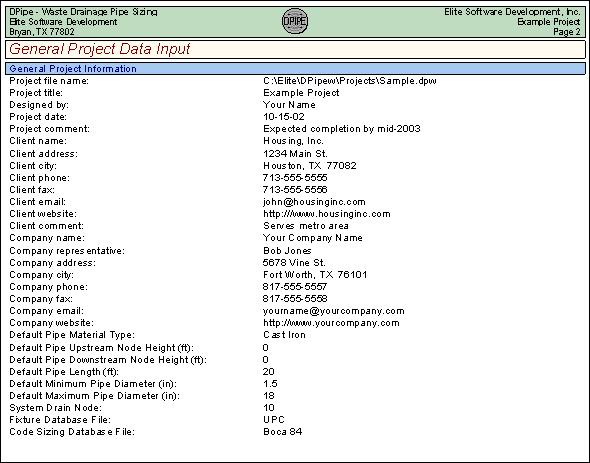Select the Bob Jones representative name
Screen dimensions: 590x463
click(287, 251)
